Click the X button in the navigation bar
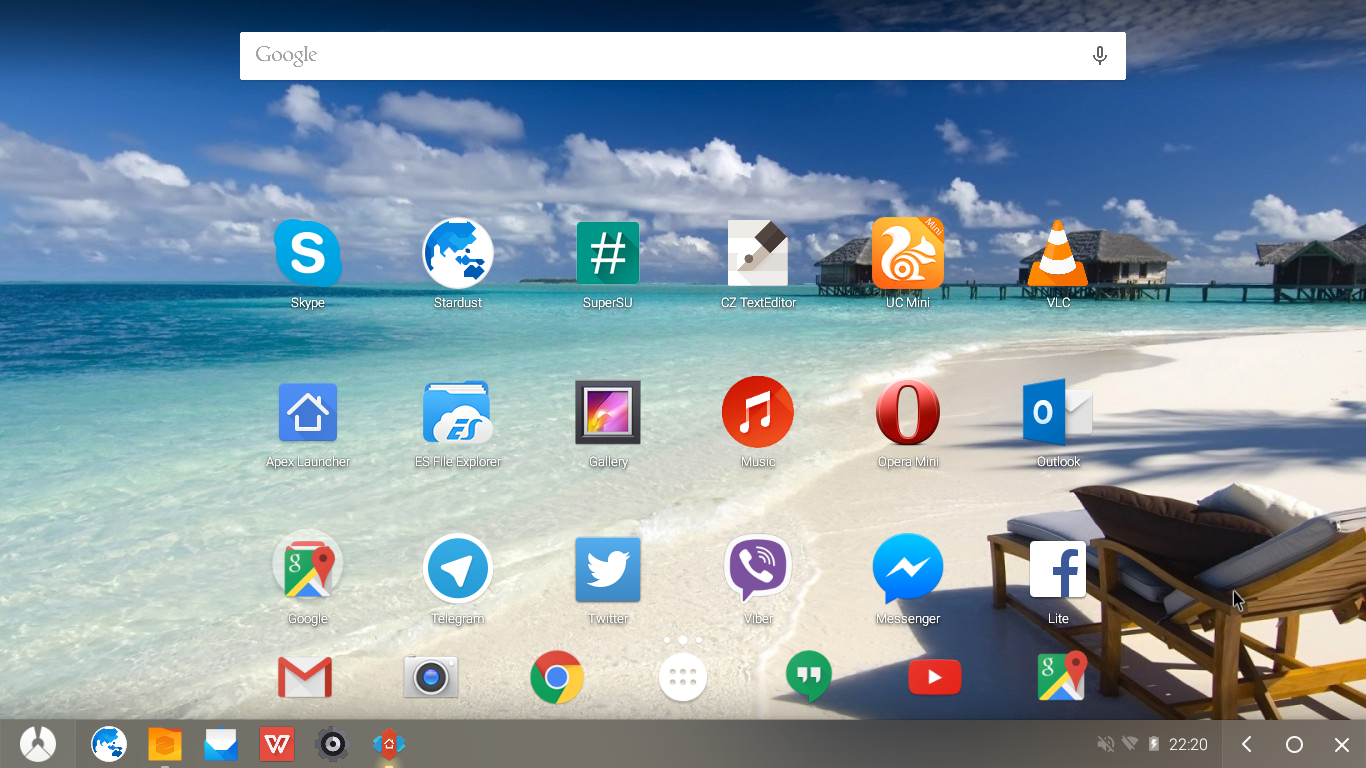Screen dimensions: 1366x768 click(1342, 744)
